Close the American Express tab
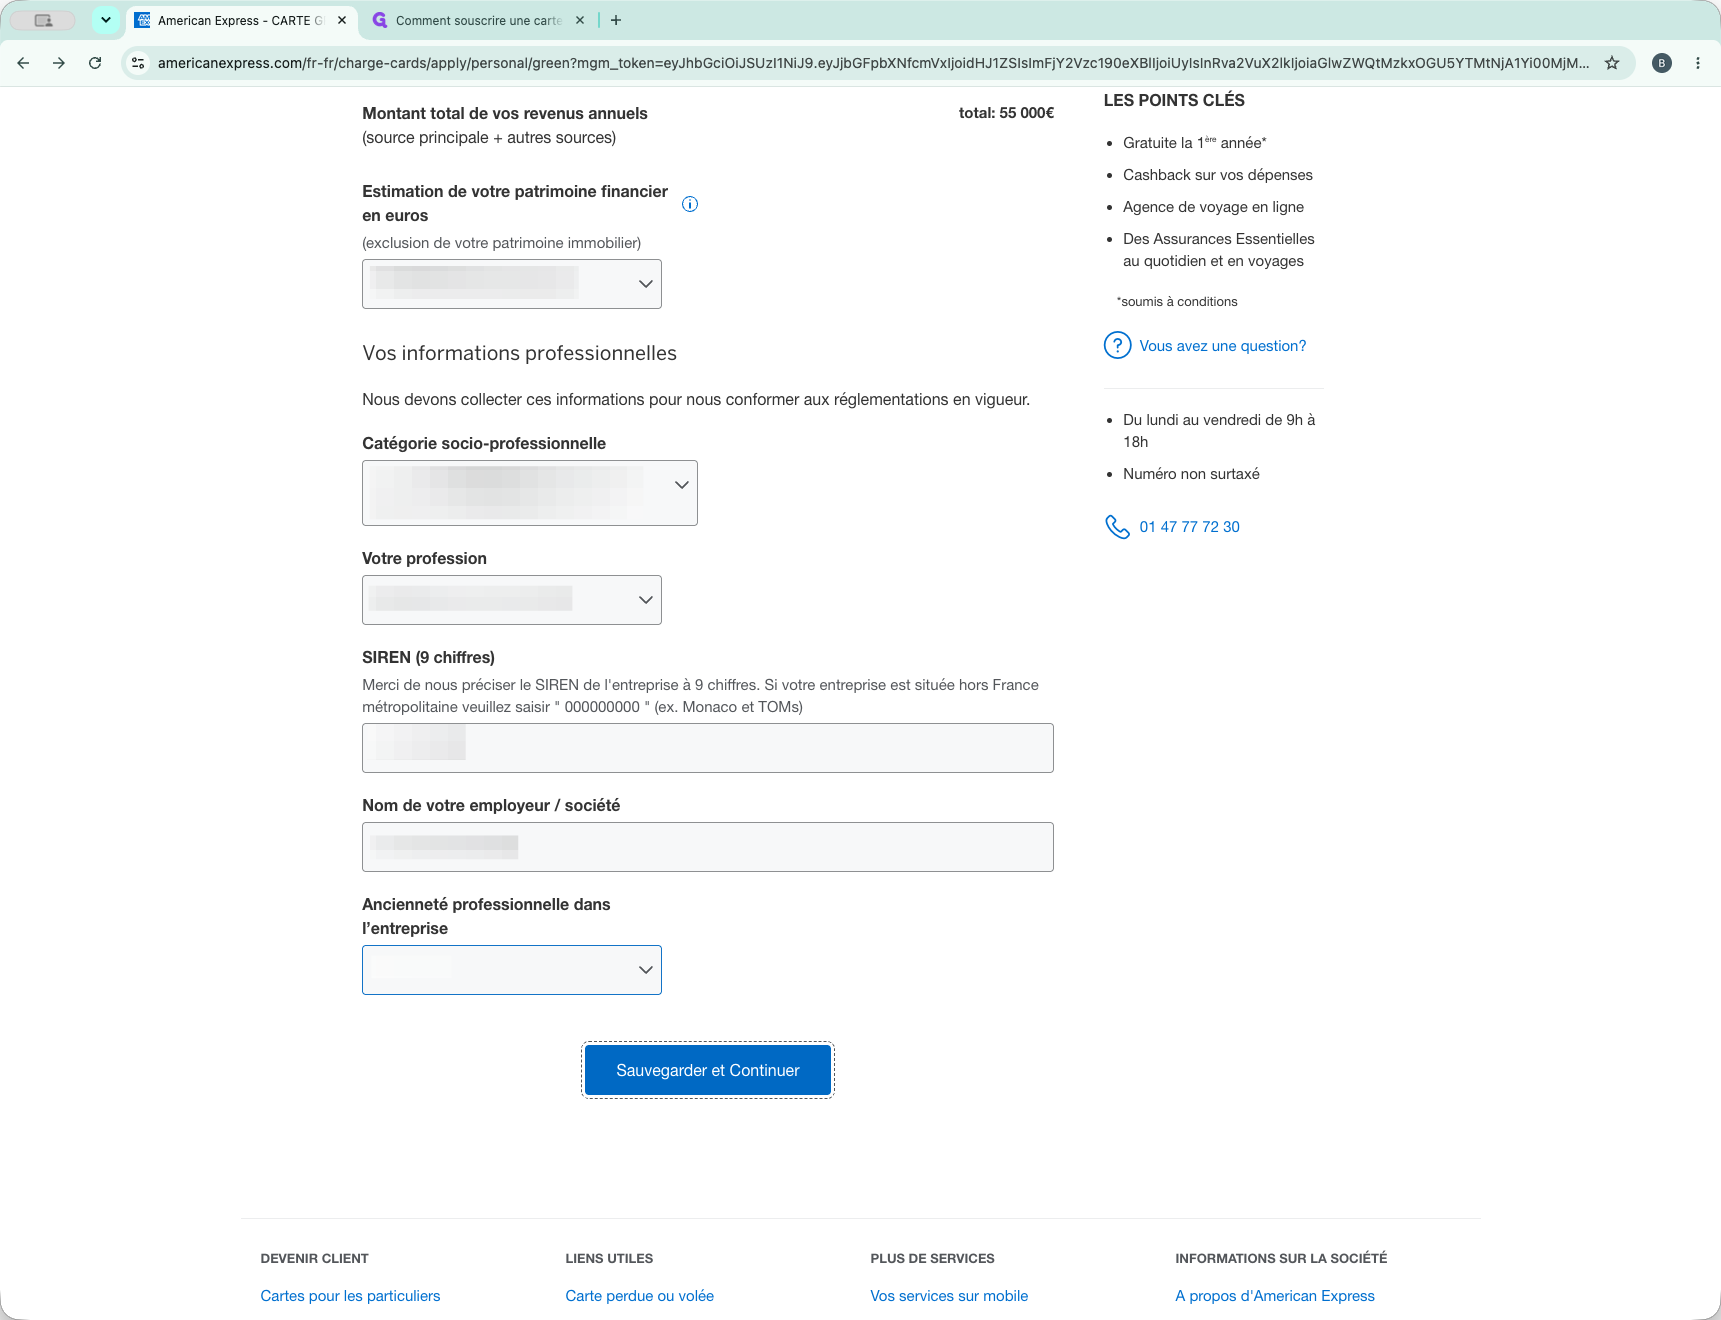 (x=342, y=20)
